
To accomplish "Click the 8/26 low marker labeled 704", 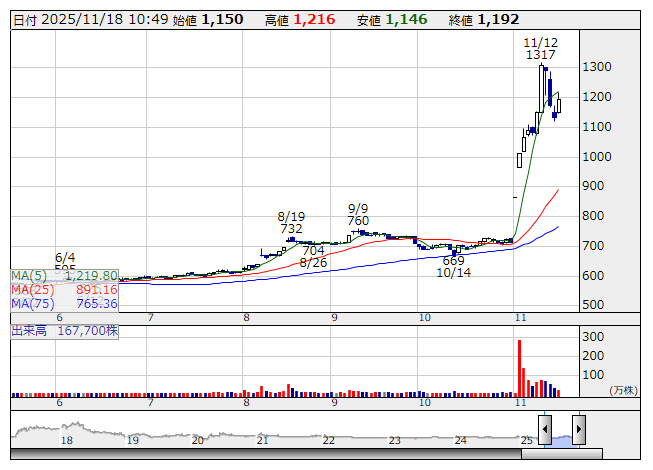I will coord(313,257).
